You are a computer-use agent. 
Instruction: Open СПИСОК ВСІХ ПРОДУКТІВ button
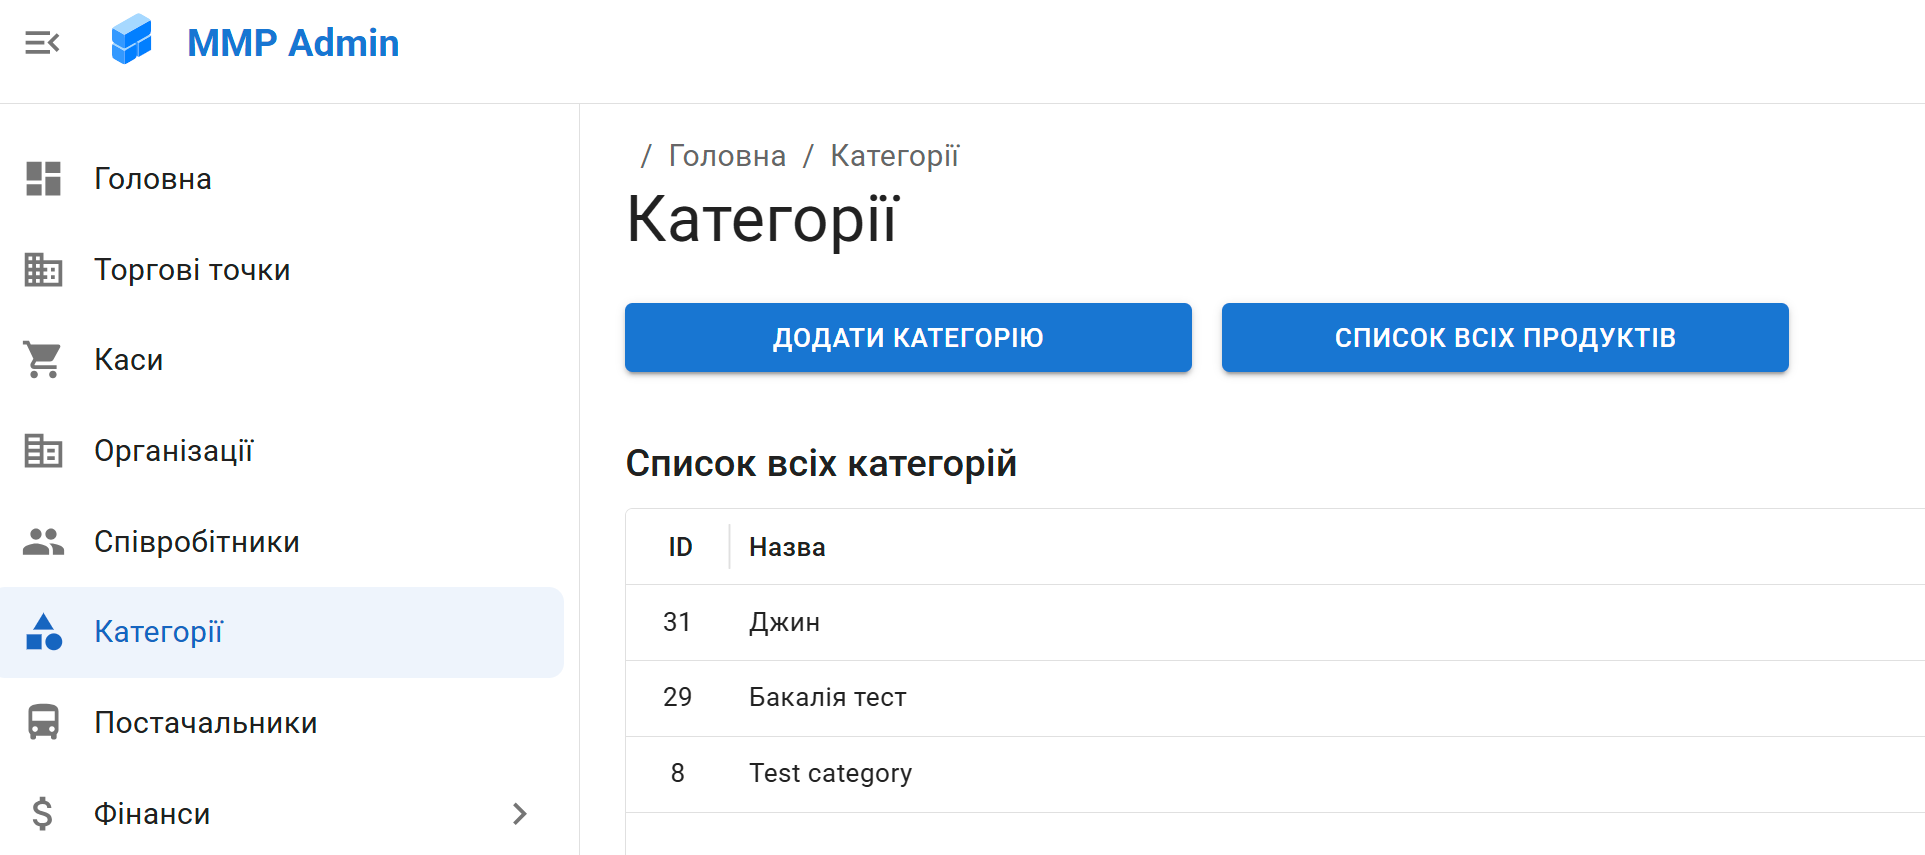(x=1504, y=338)
